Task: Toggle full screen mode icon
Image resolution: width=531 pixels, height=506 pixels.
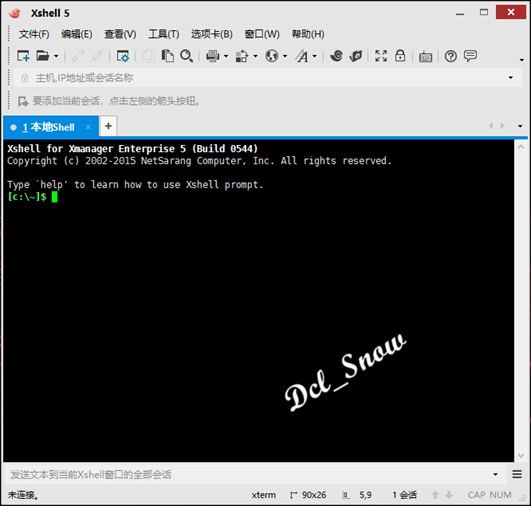Action: point(381,56)
